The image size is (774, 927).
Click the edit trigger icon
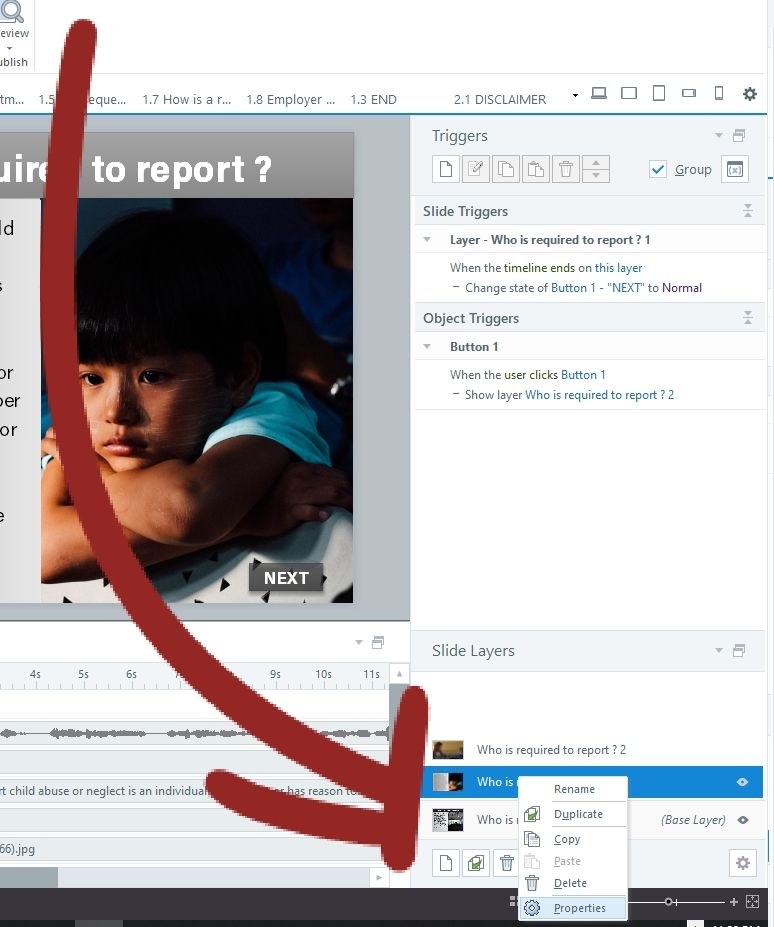coord(476,169)
